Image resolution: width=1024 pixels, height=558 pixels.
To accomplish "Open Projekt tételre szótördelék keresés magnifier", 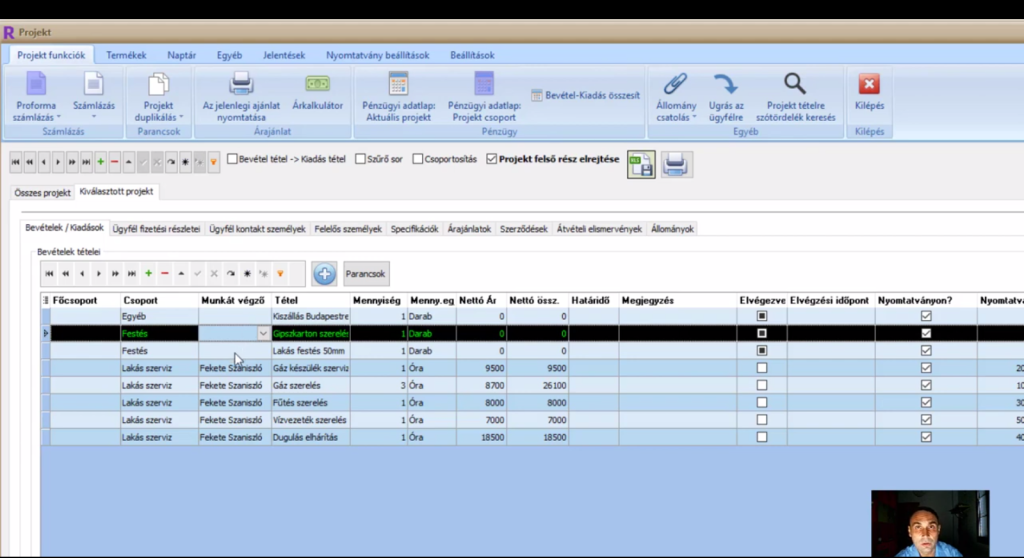I will [794, 84].
